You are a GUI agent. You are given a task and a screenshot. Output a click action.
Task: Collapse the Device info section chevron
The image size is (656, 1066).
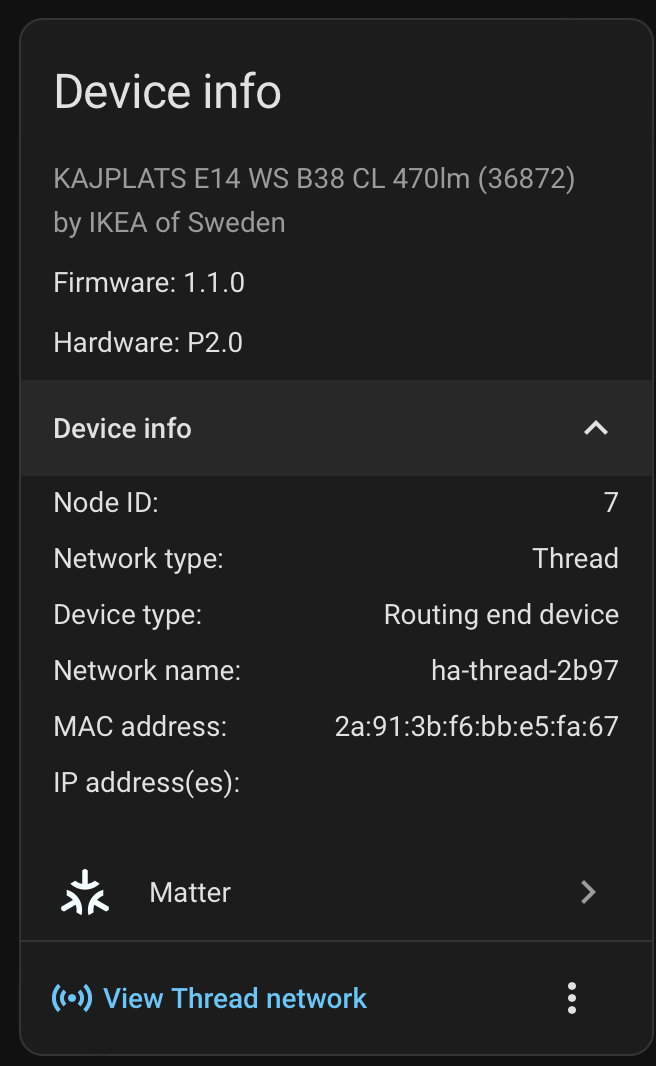[x=595, y=428]
